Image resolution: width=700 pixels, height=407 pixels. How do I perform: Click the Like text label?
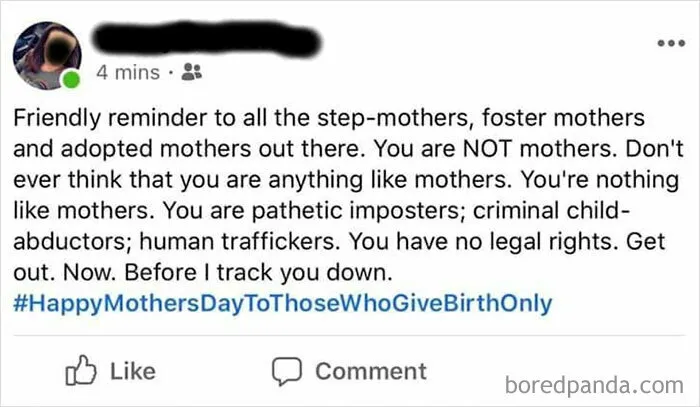[x=133, y=371]
